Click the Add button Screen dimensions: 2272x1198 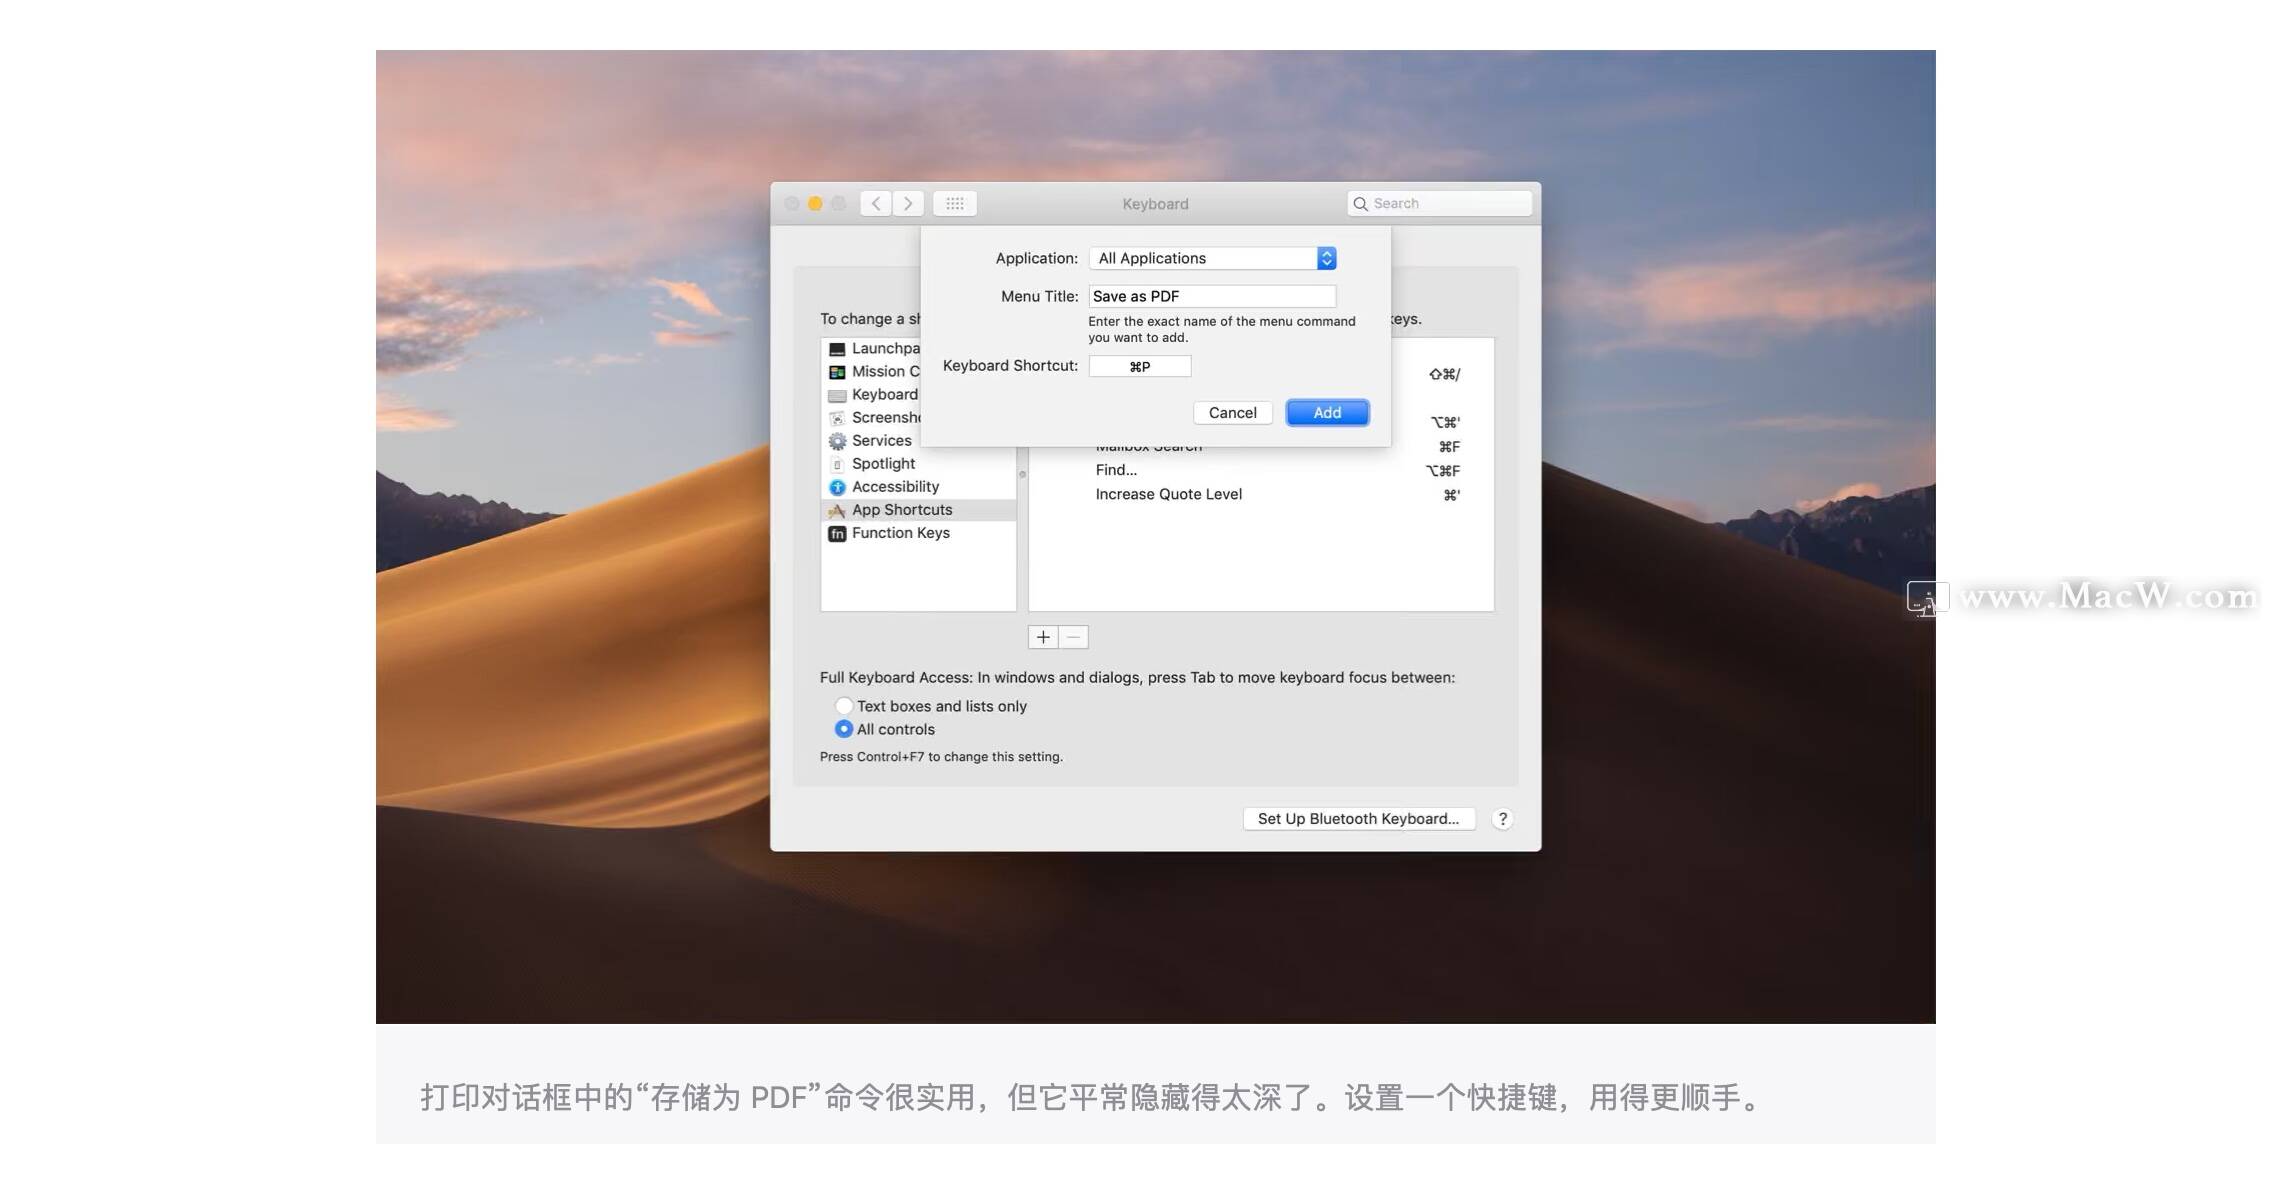(x=1327, y=413)
